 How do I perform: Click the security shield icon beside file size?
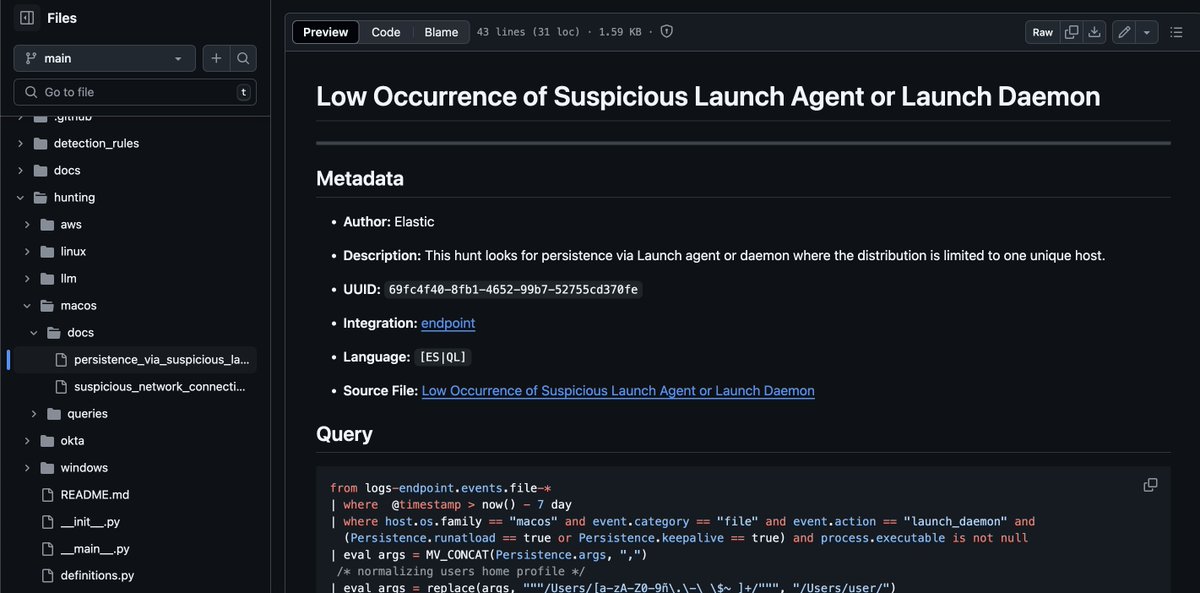[666, 31]
